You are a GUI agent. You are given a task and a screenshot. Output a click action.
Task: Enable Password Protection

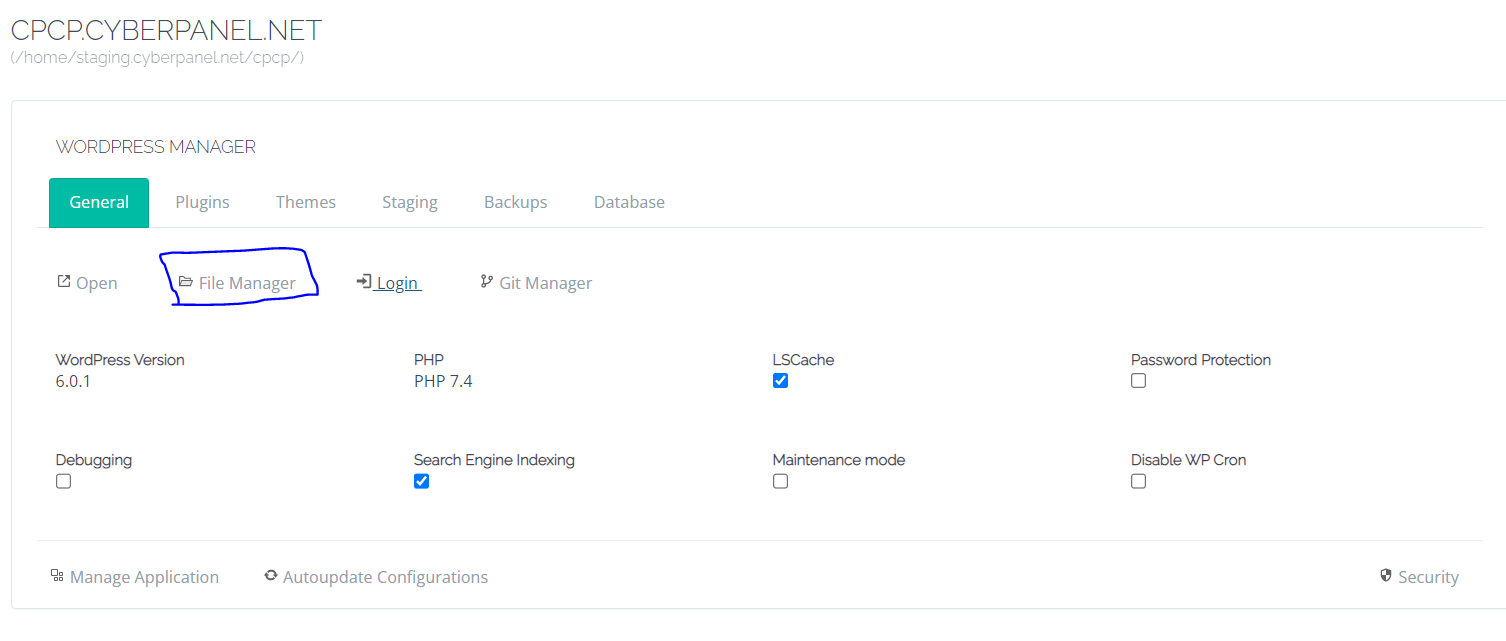pyautogui.click(x=1138, y=380)
